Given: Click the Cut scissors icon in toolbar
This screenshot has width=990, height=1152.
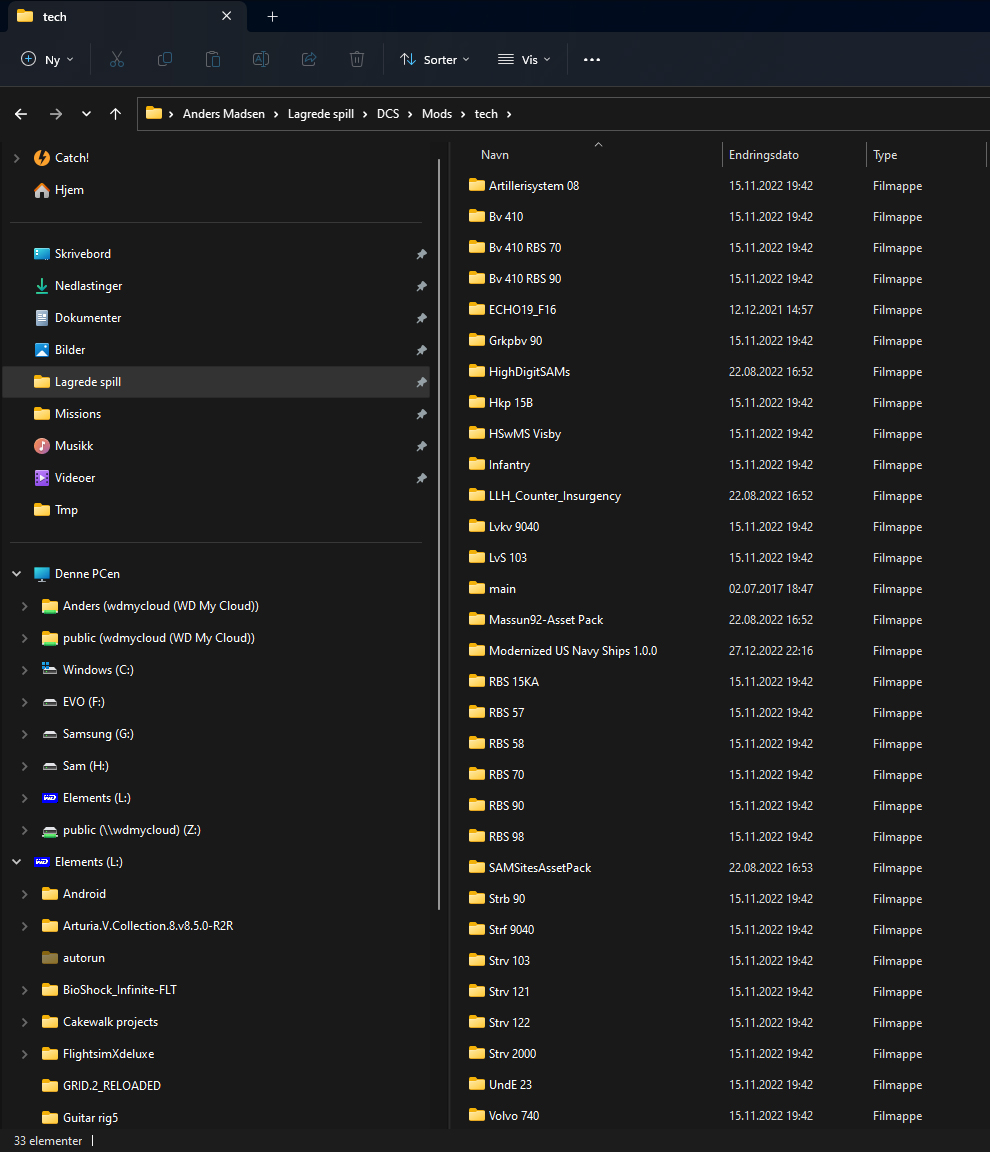Looking at the screenshot, I should click(117, 60).
